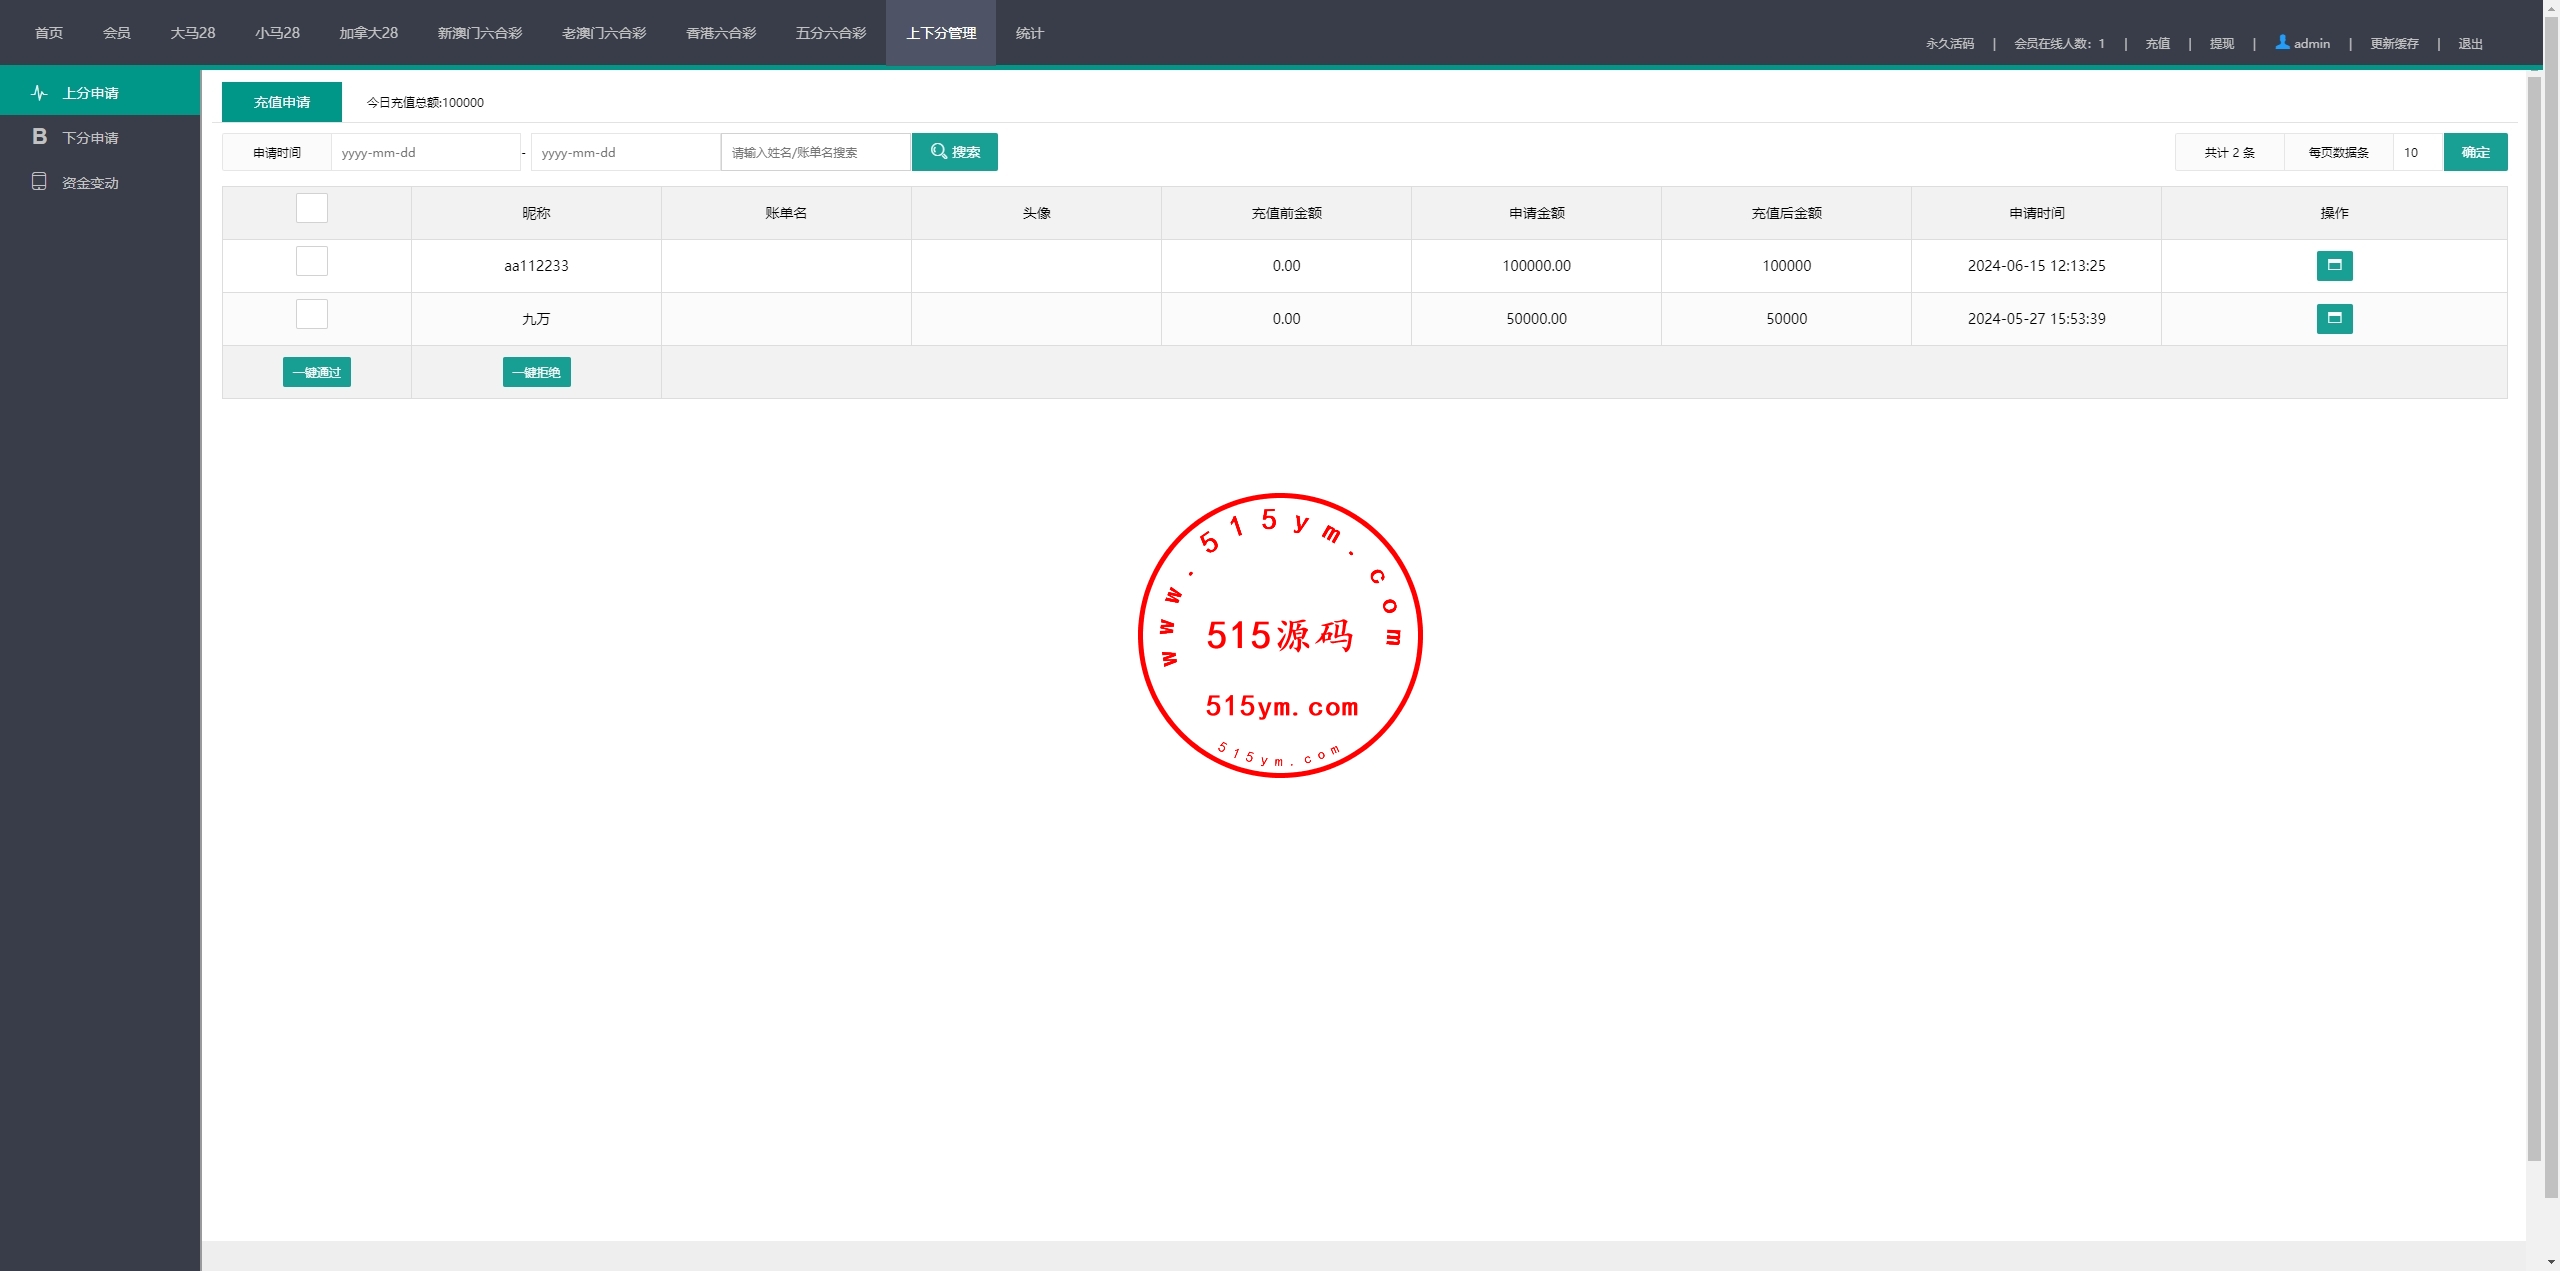Open the end date picker field
The image size is (2560, 1271).
[625, 152]
